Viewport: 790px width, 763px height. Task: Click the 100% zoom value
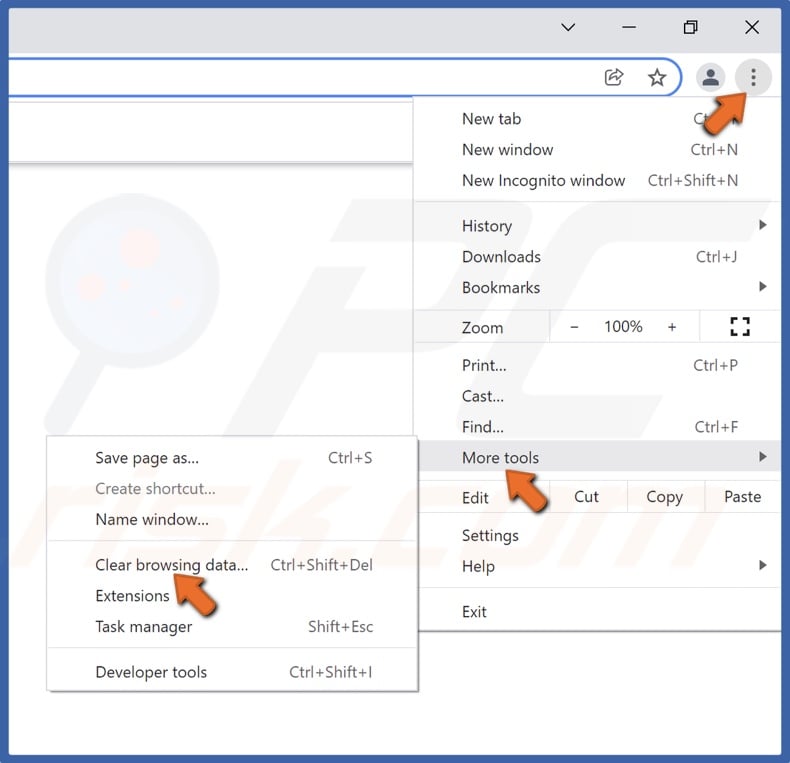(x=623, y=327)
